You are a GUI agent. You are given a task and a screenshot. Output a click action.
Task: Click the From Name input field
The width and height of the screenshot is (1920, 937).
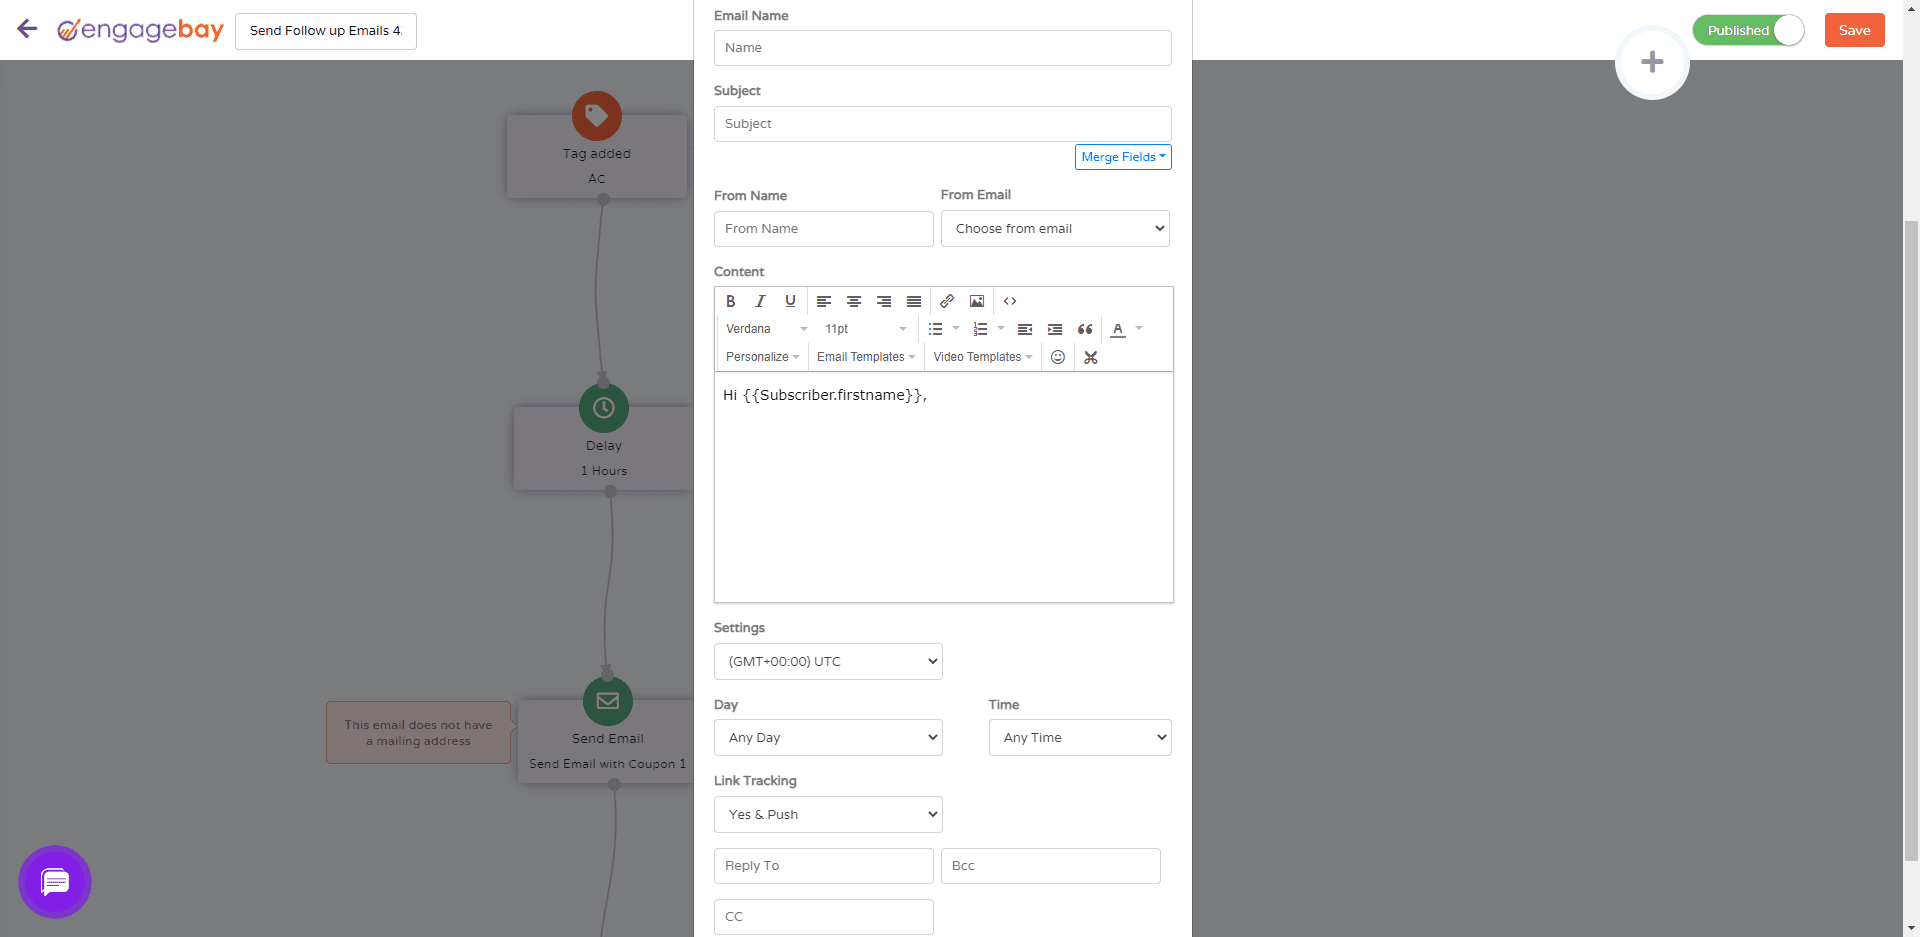824,229
